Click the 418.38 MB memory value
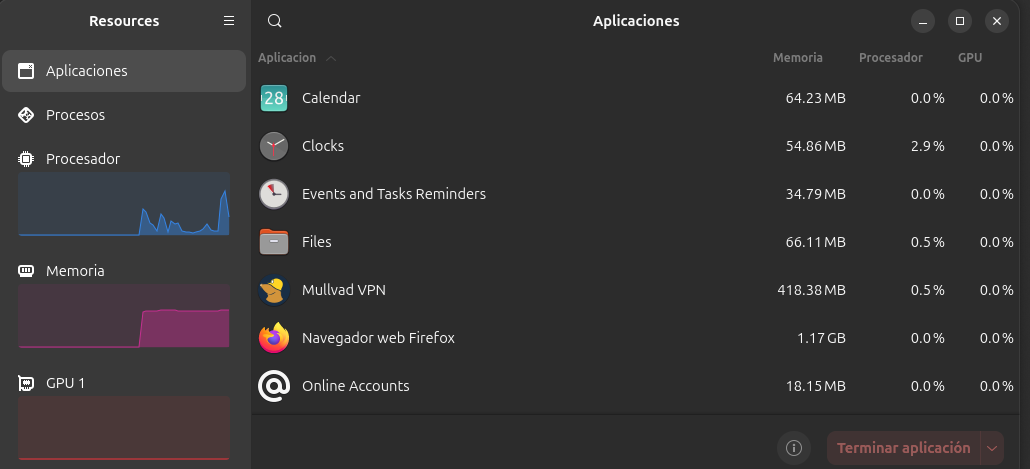 point(811,290)
